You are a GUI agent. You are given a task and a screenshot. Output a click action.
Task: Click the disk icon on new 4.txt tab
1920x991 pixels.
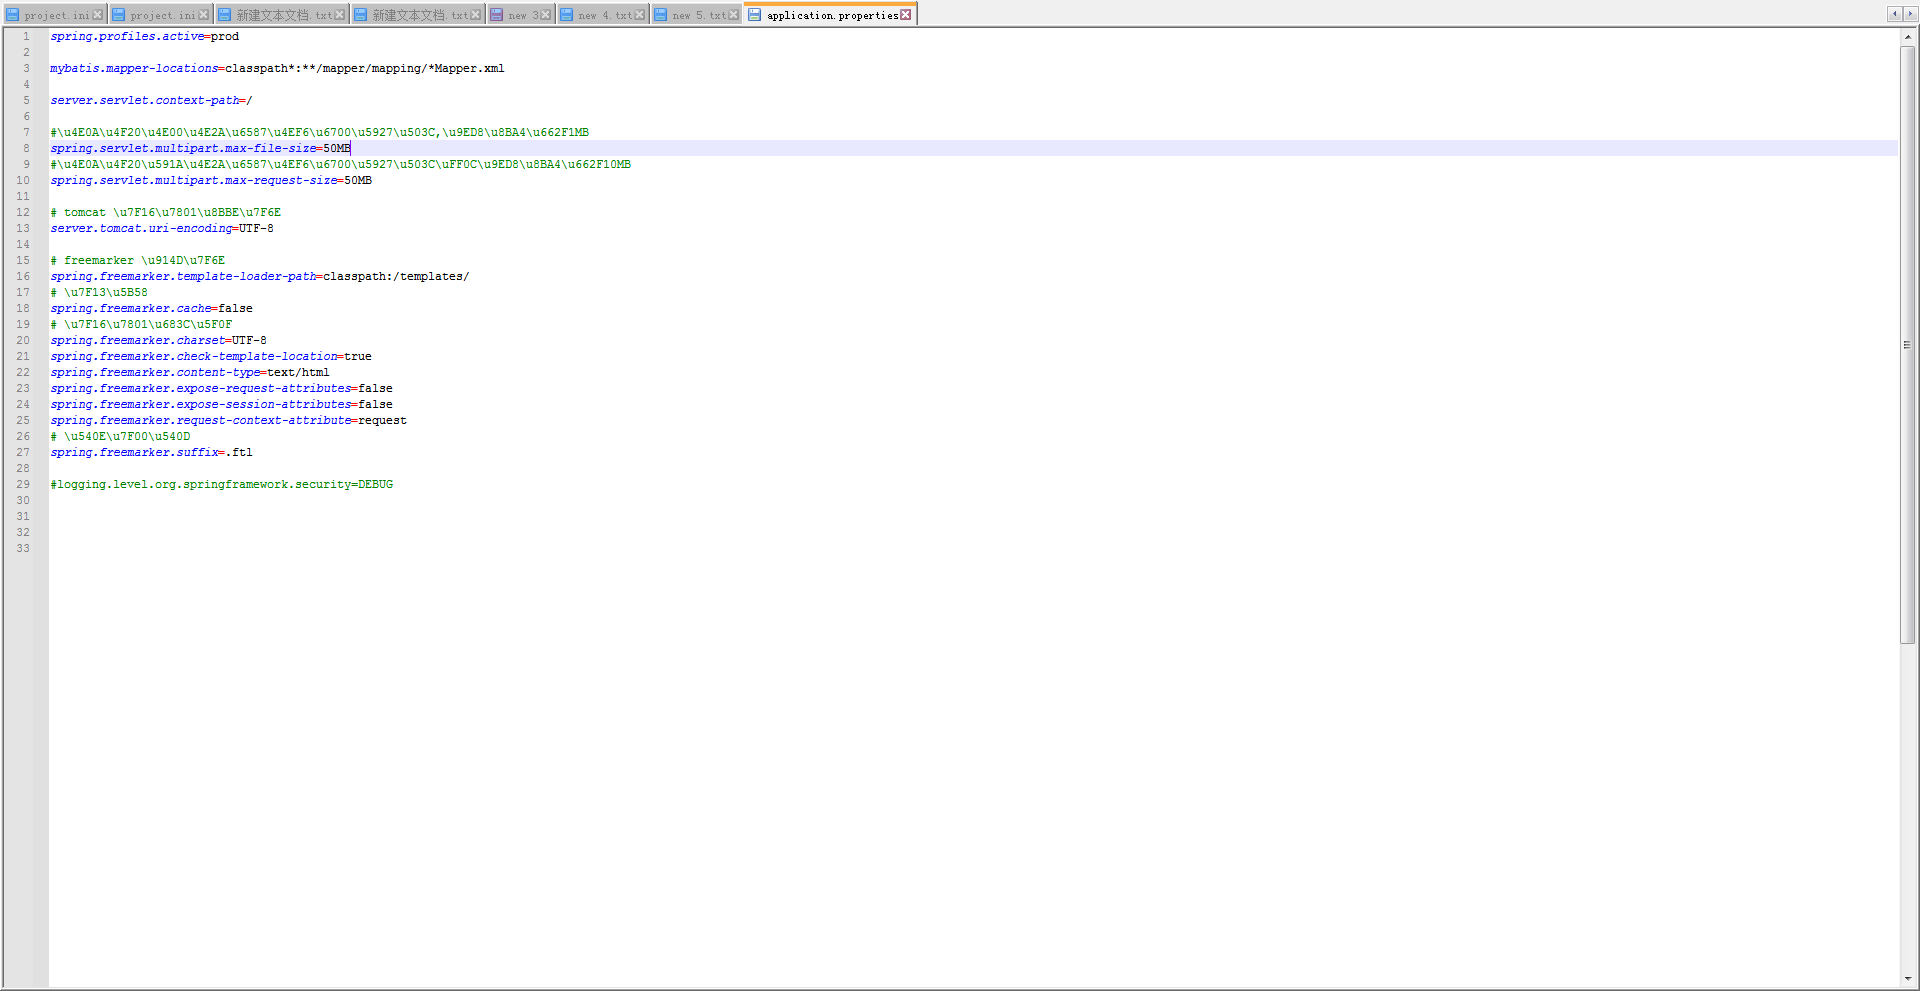click(x=567, y=15)
